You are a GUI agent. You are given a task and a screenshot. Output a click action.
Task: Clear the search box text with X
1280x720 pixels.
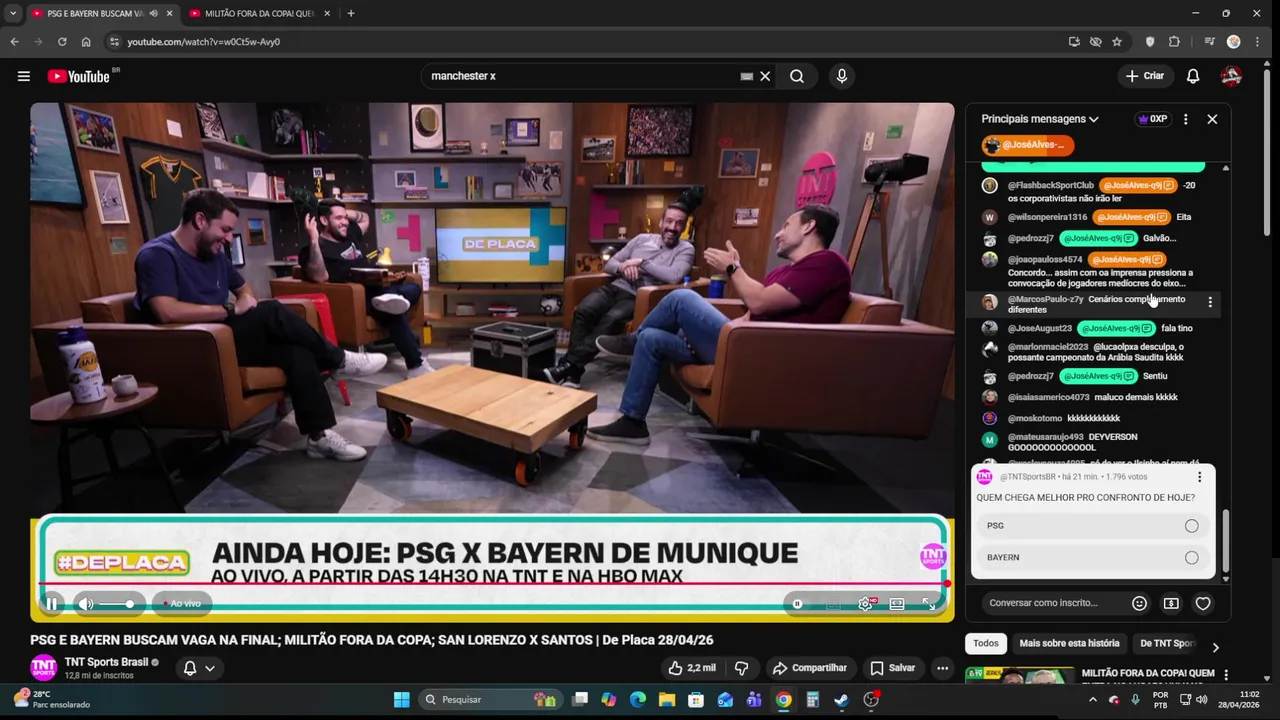point(765,76)
